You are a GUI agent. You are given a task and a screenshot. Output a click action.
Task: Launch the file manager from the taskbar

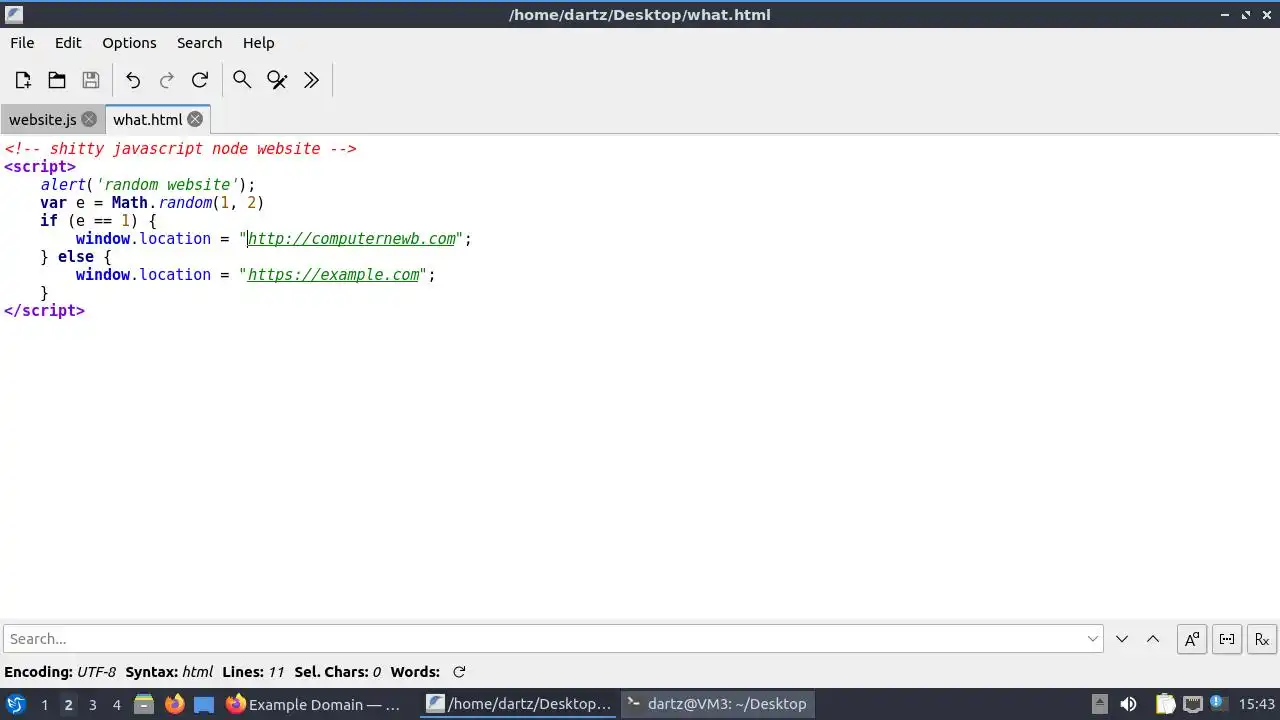click(144, 704)
